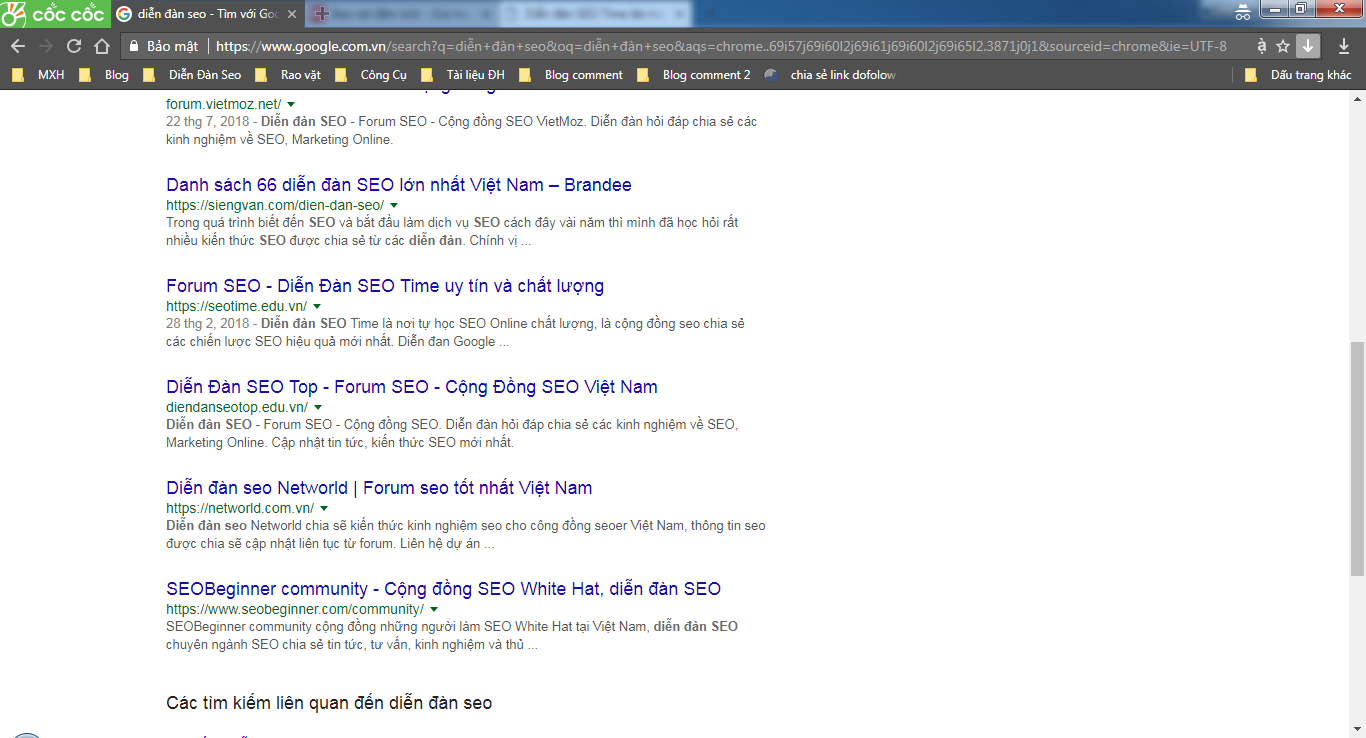The image size is (1366, 738).
Task: Open 'Diễn đàn seo Networld' result
Action: tap(379, 488)
